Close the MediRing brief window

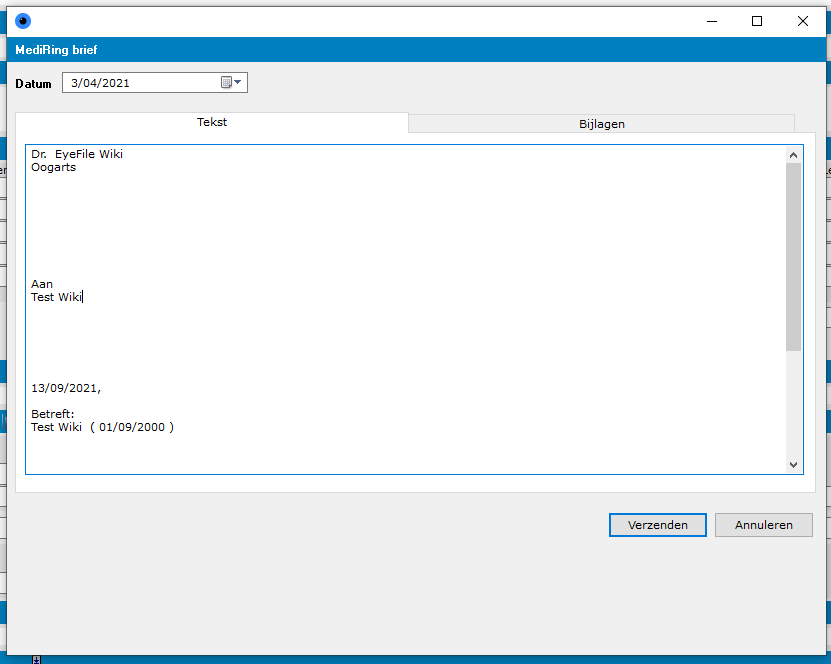[802, 21]
